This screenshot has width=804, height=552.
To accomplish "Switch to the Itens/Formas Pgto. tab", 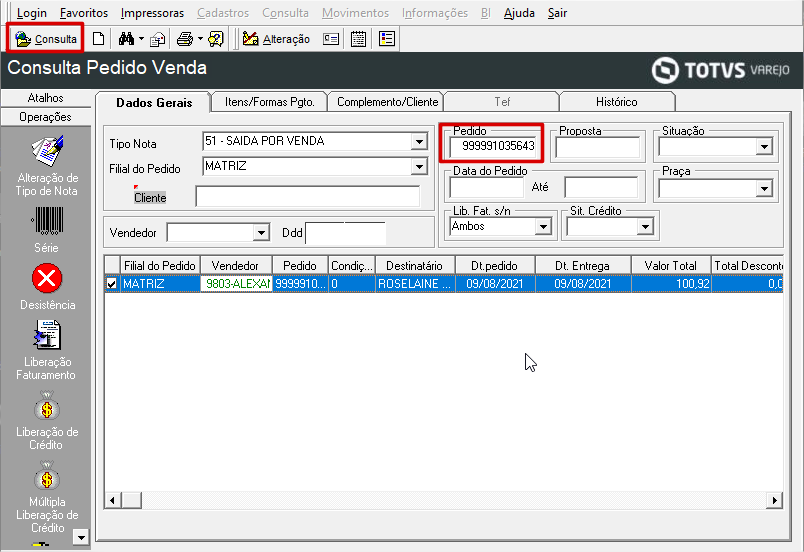I will pos(269,102).
